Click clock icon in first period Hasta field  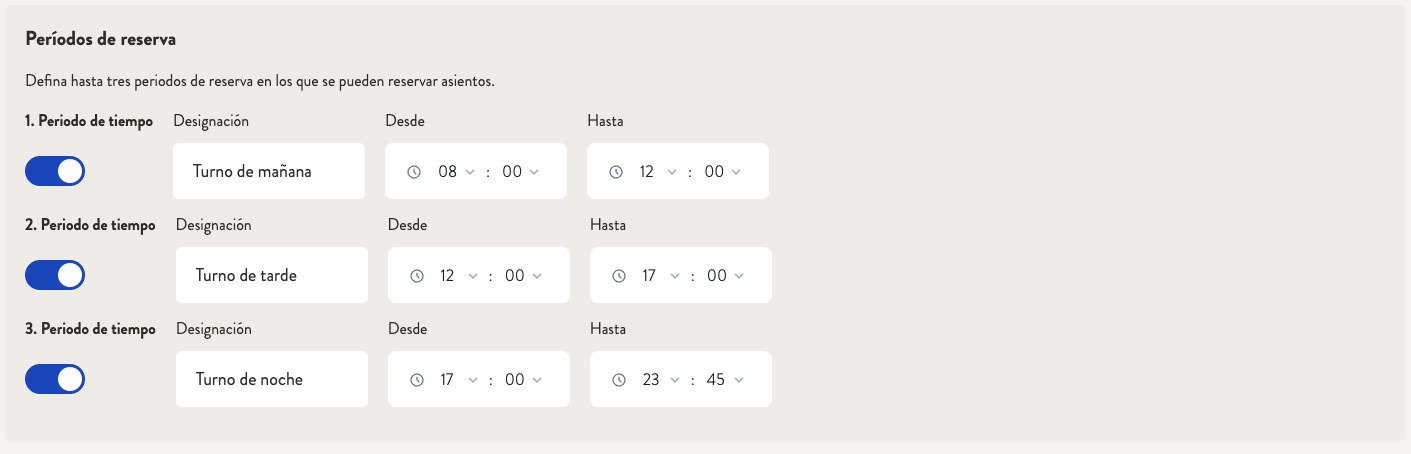[616, 172]
